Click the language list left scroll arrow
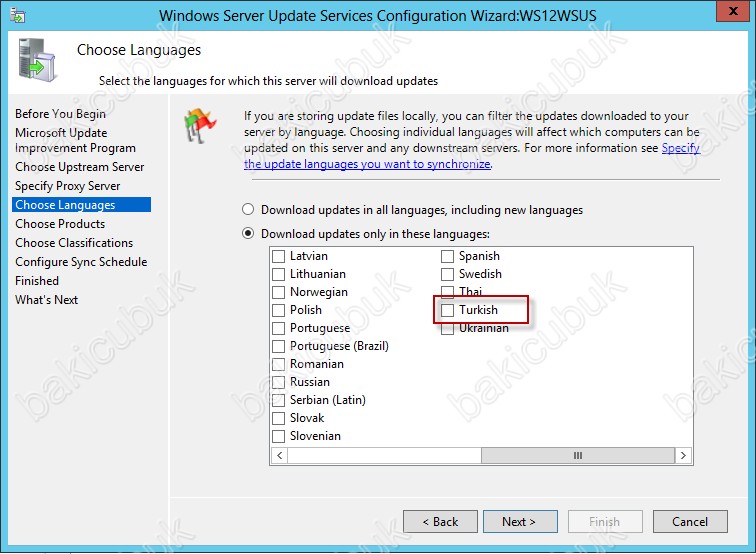 (280, 455)
